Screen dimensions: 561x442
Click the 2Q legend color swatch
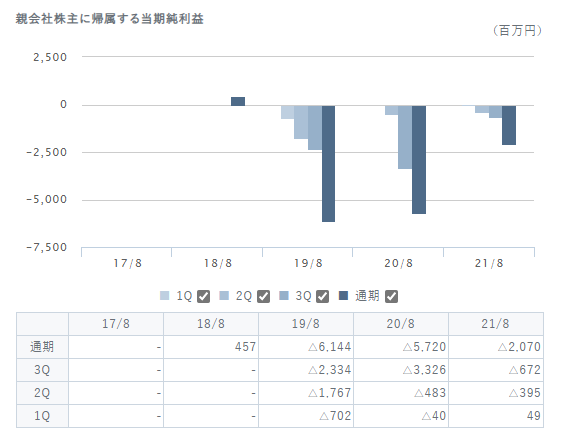coord(224,296)
